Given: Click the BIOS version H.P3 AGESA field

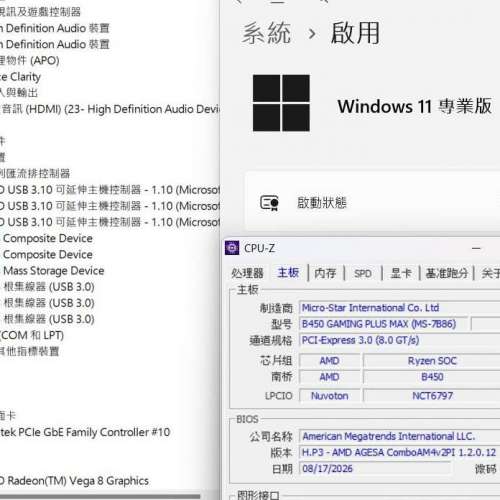Looking at the screenshot, I should (399, 452).
